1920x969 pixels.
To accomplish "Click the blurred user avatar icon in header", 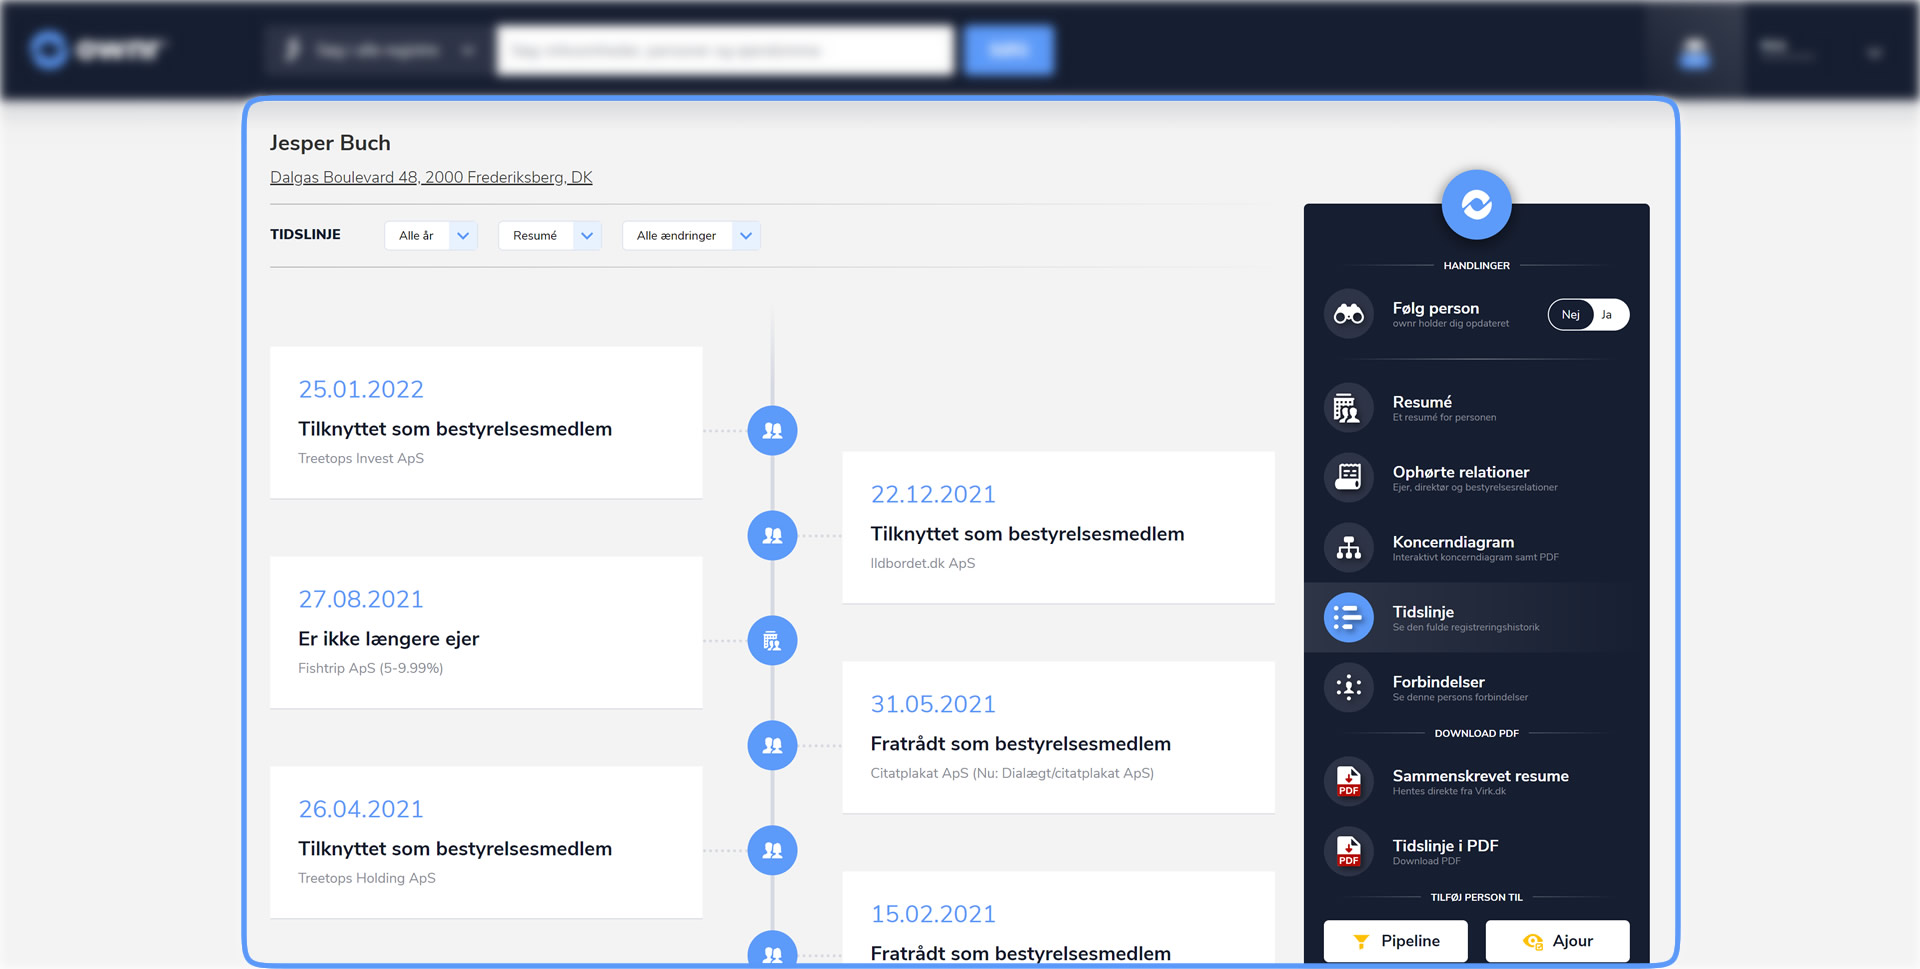I will click(x=1694, y=52).
